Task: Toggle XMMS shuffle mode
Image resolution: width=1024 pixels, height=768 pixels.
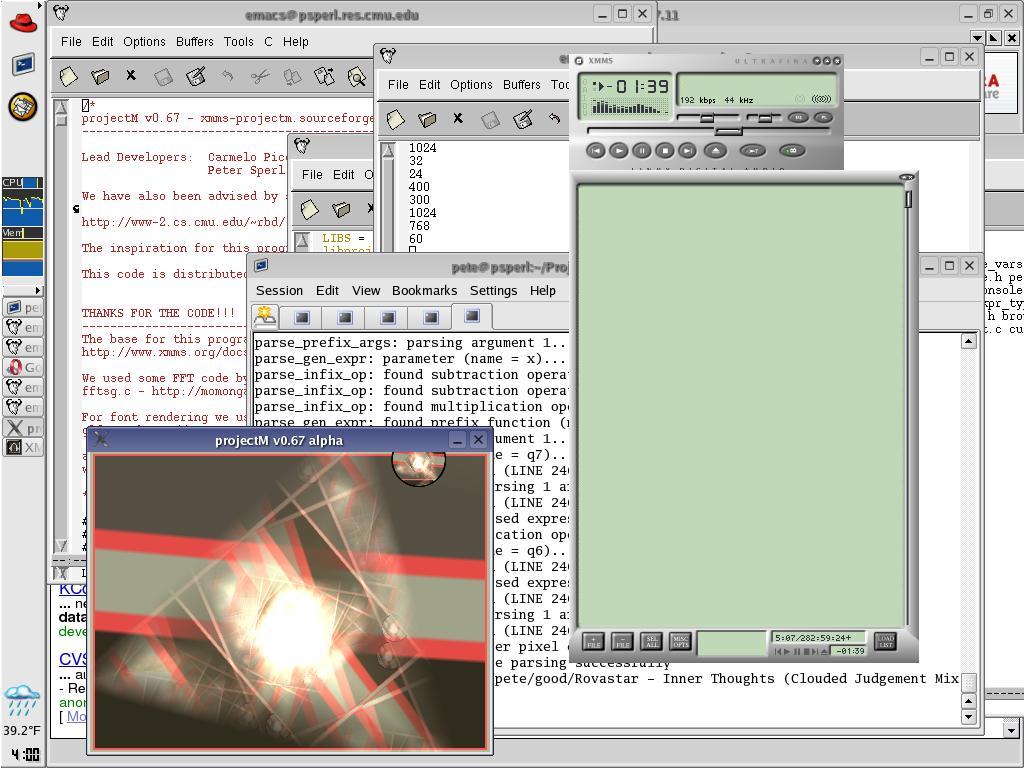Action: point(752,150)
